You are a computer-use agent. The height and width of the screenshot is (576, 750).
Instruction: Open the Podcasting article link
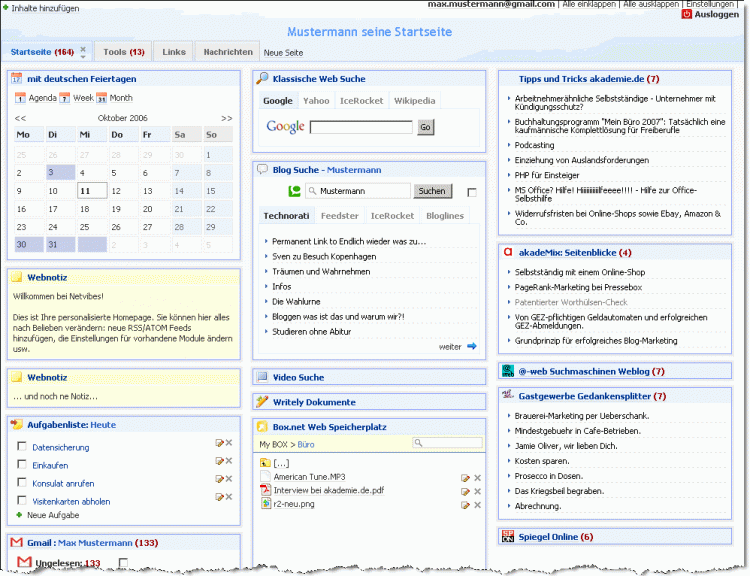535,145
